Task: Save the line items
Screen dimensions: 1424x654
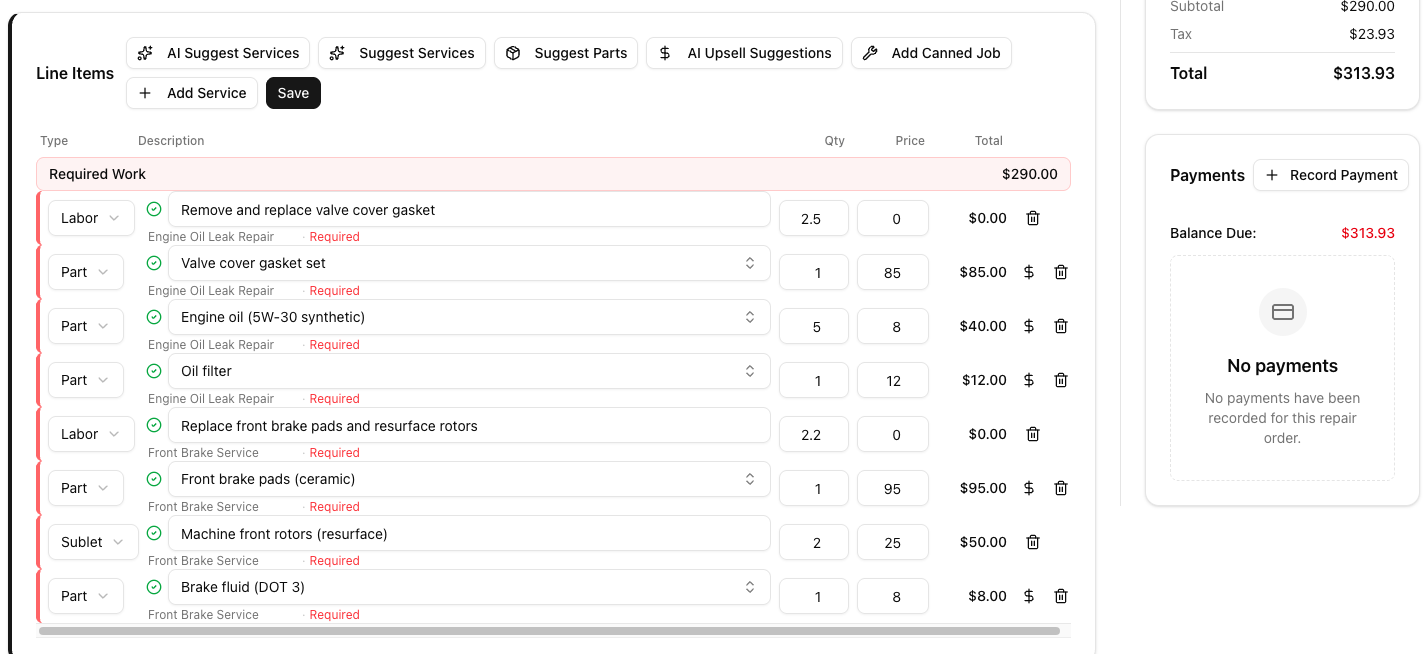Action: pos(293,93)
